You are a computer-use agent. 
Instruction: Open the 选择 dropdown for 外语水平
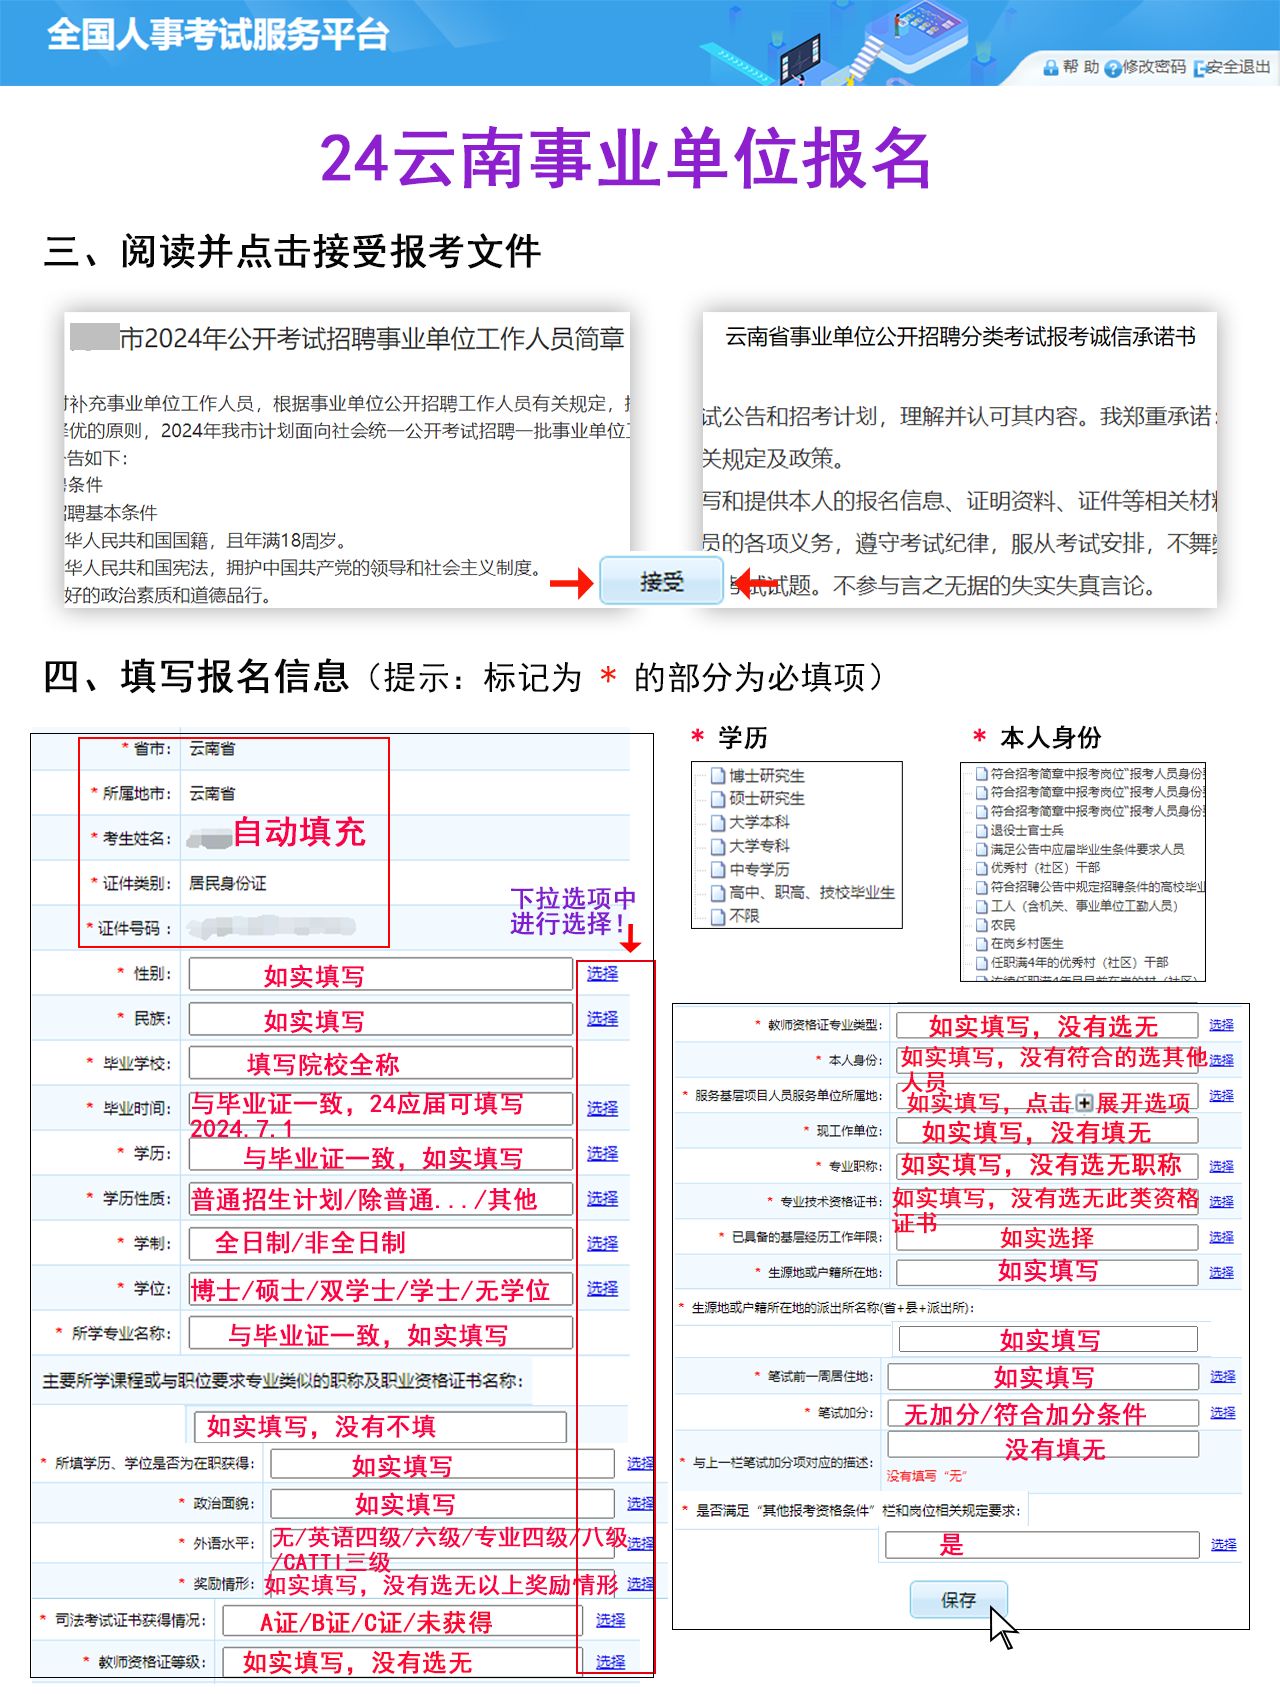coord(640,1544)
